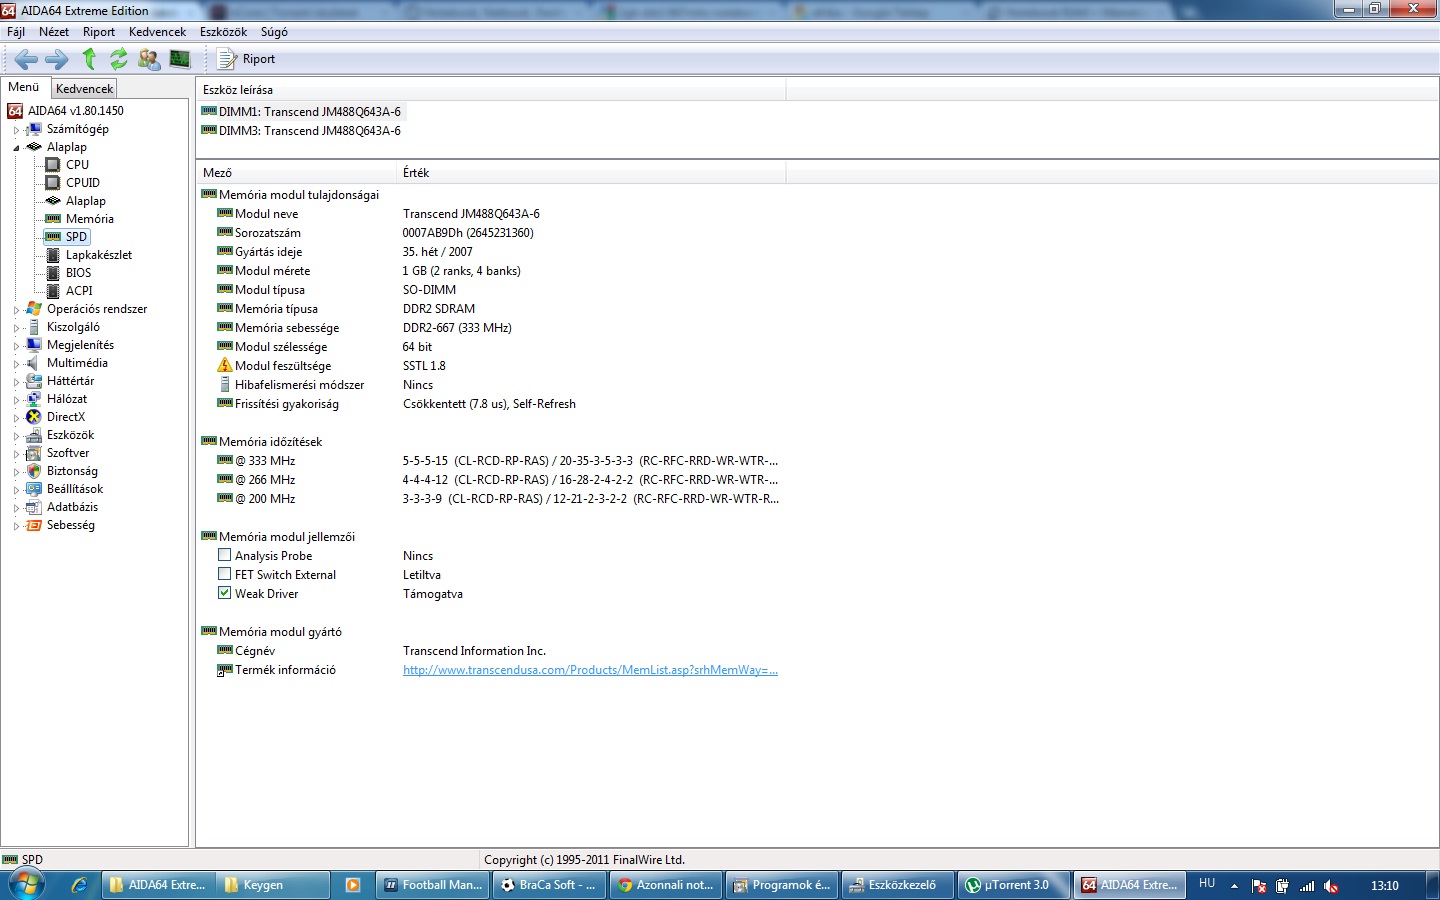Expand the Hálózat tree node
1440x900 pixels.
click(16, 400)
